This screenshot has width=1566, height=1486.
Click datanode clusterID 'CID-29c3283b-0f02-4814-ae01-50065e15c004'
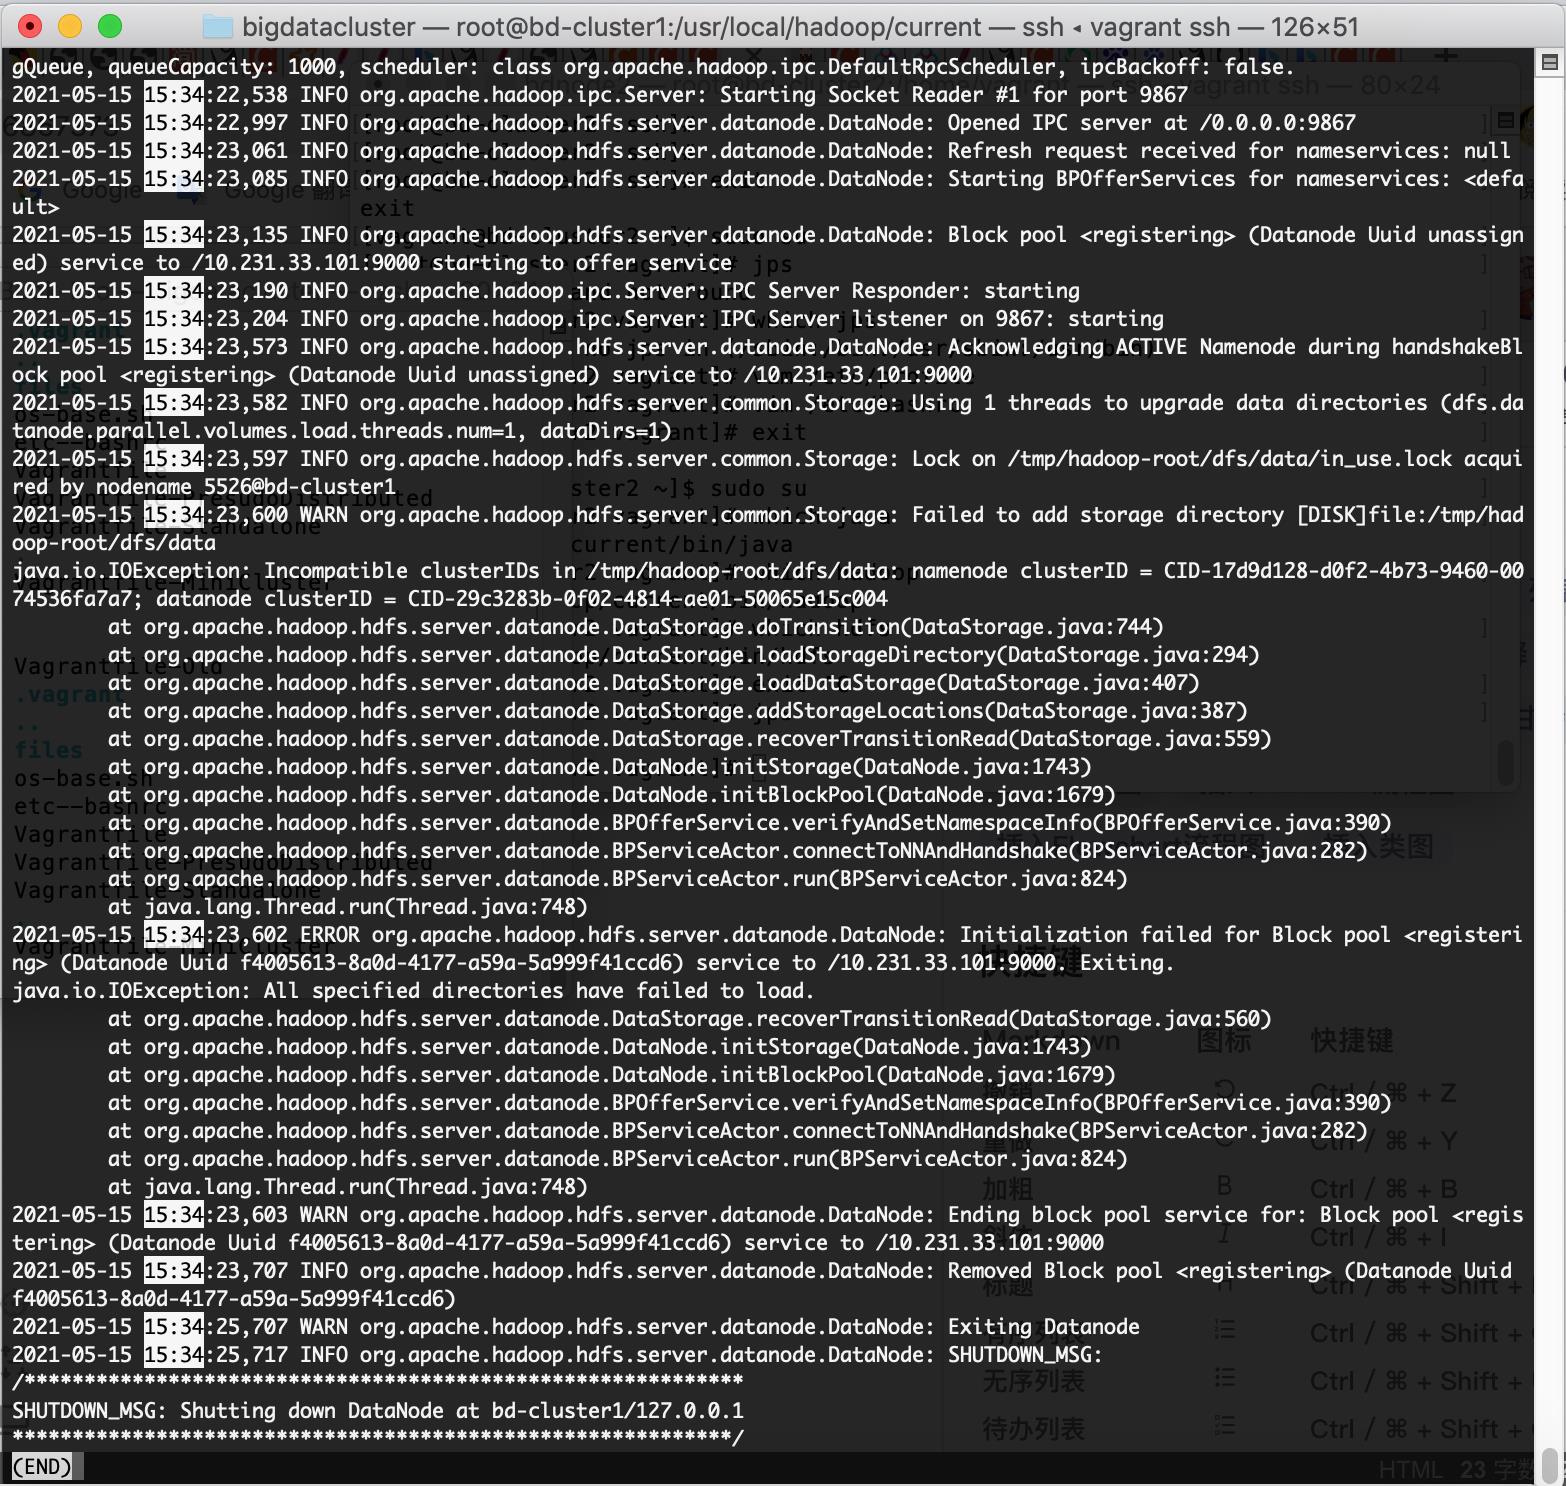pyautogui.click(x=648, y=599)
